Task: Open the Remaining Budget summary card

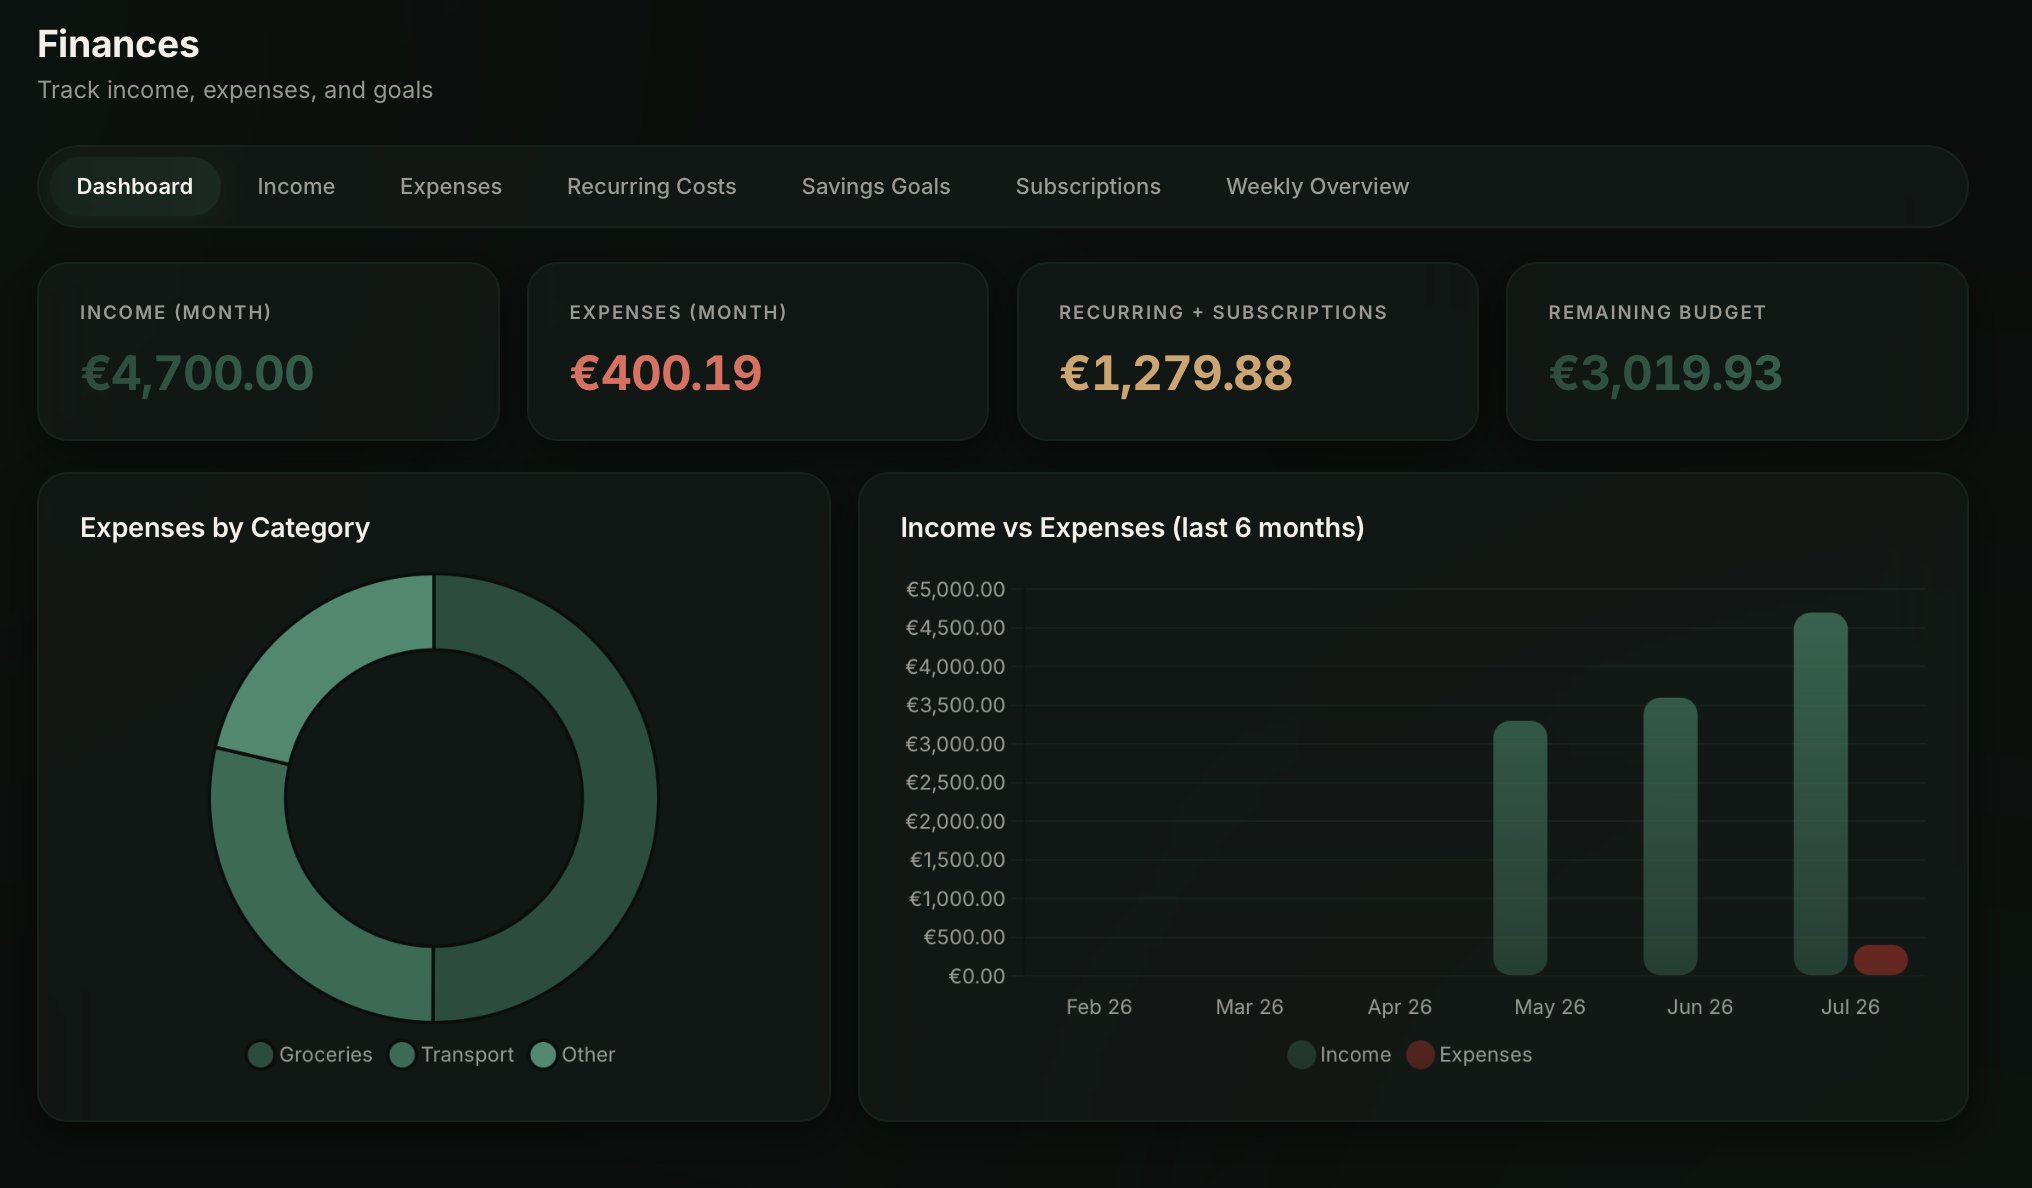Action: (1737, 351)
